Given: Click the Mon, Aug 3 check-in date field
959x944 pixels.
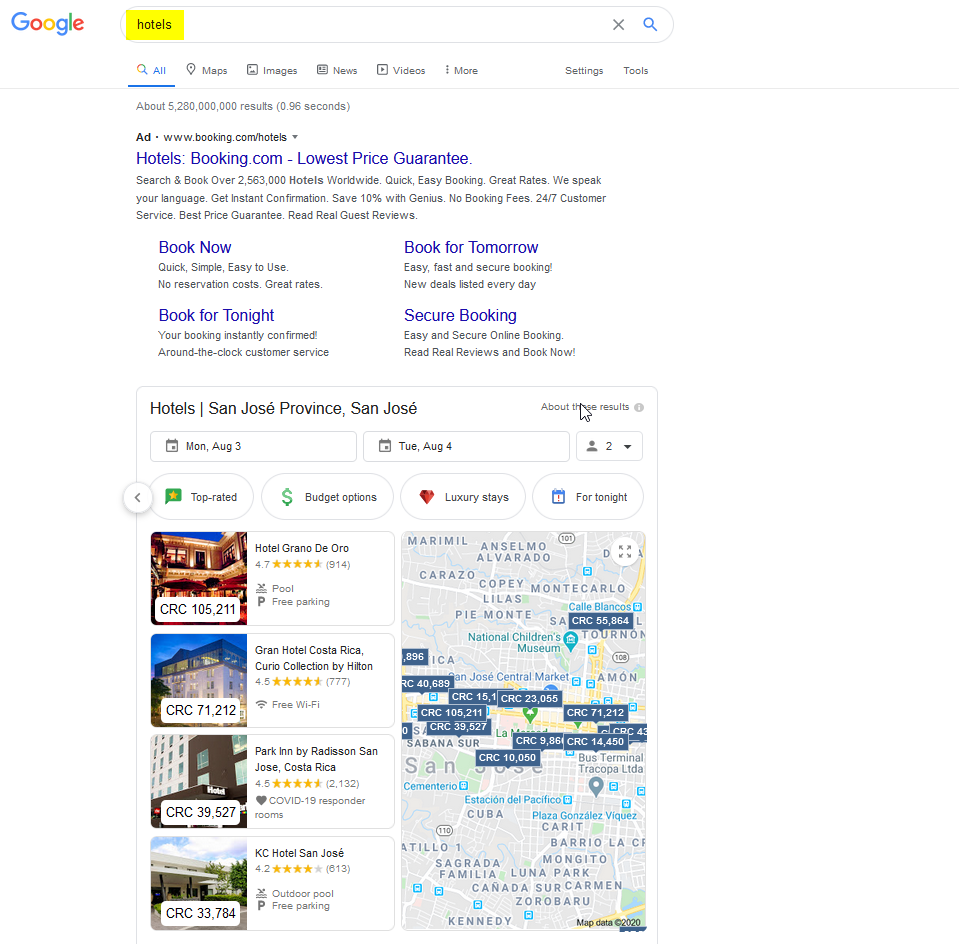Looking at the screenshot, I should tap(253, 446).
